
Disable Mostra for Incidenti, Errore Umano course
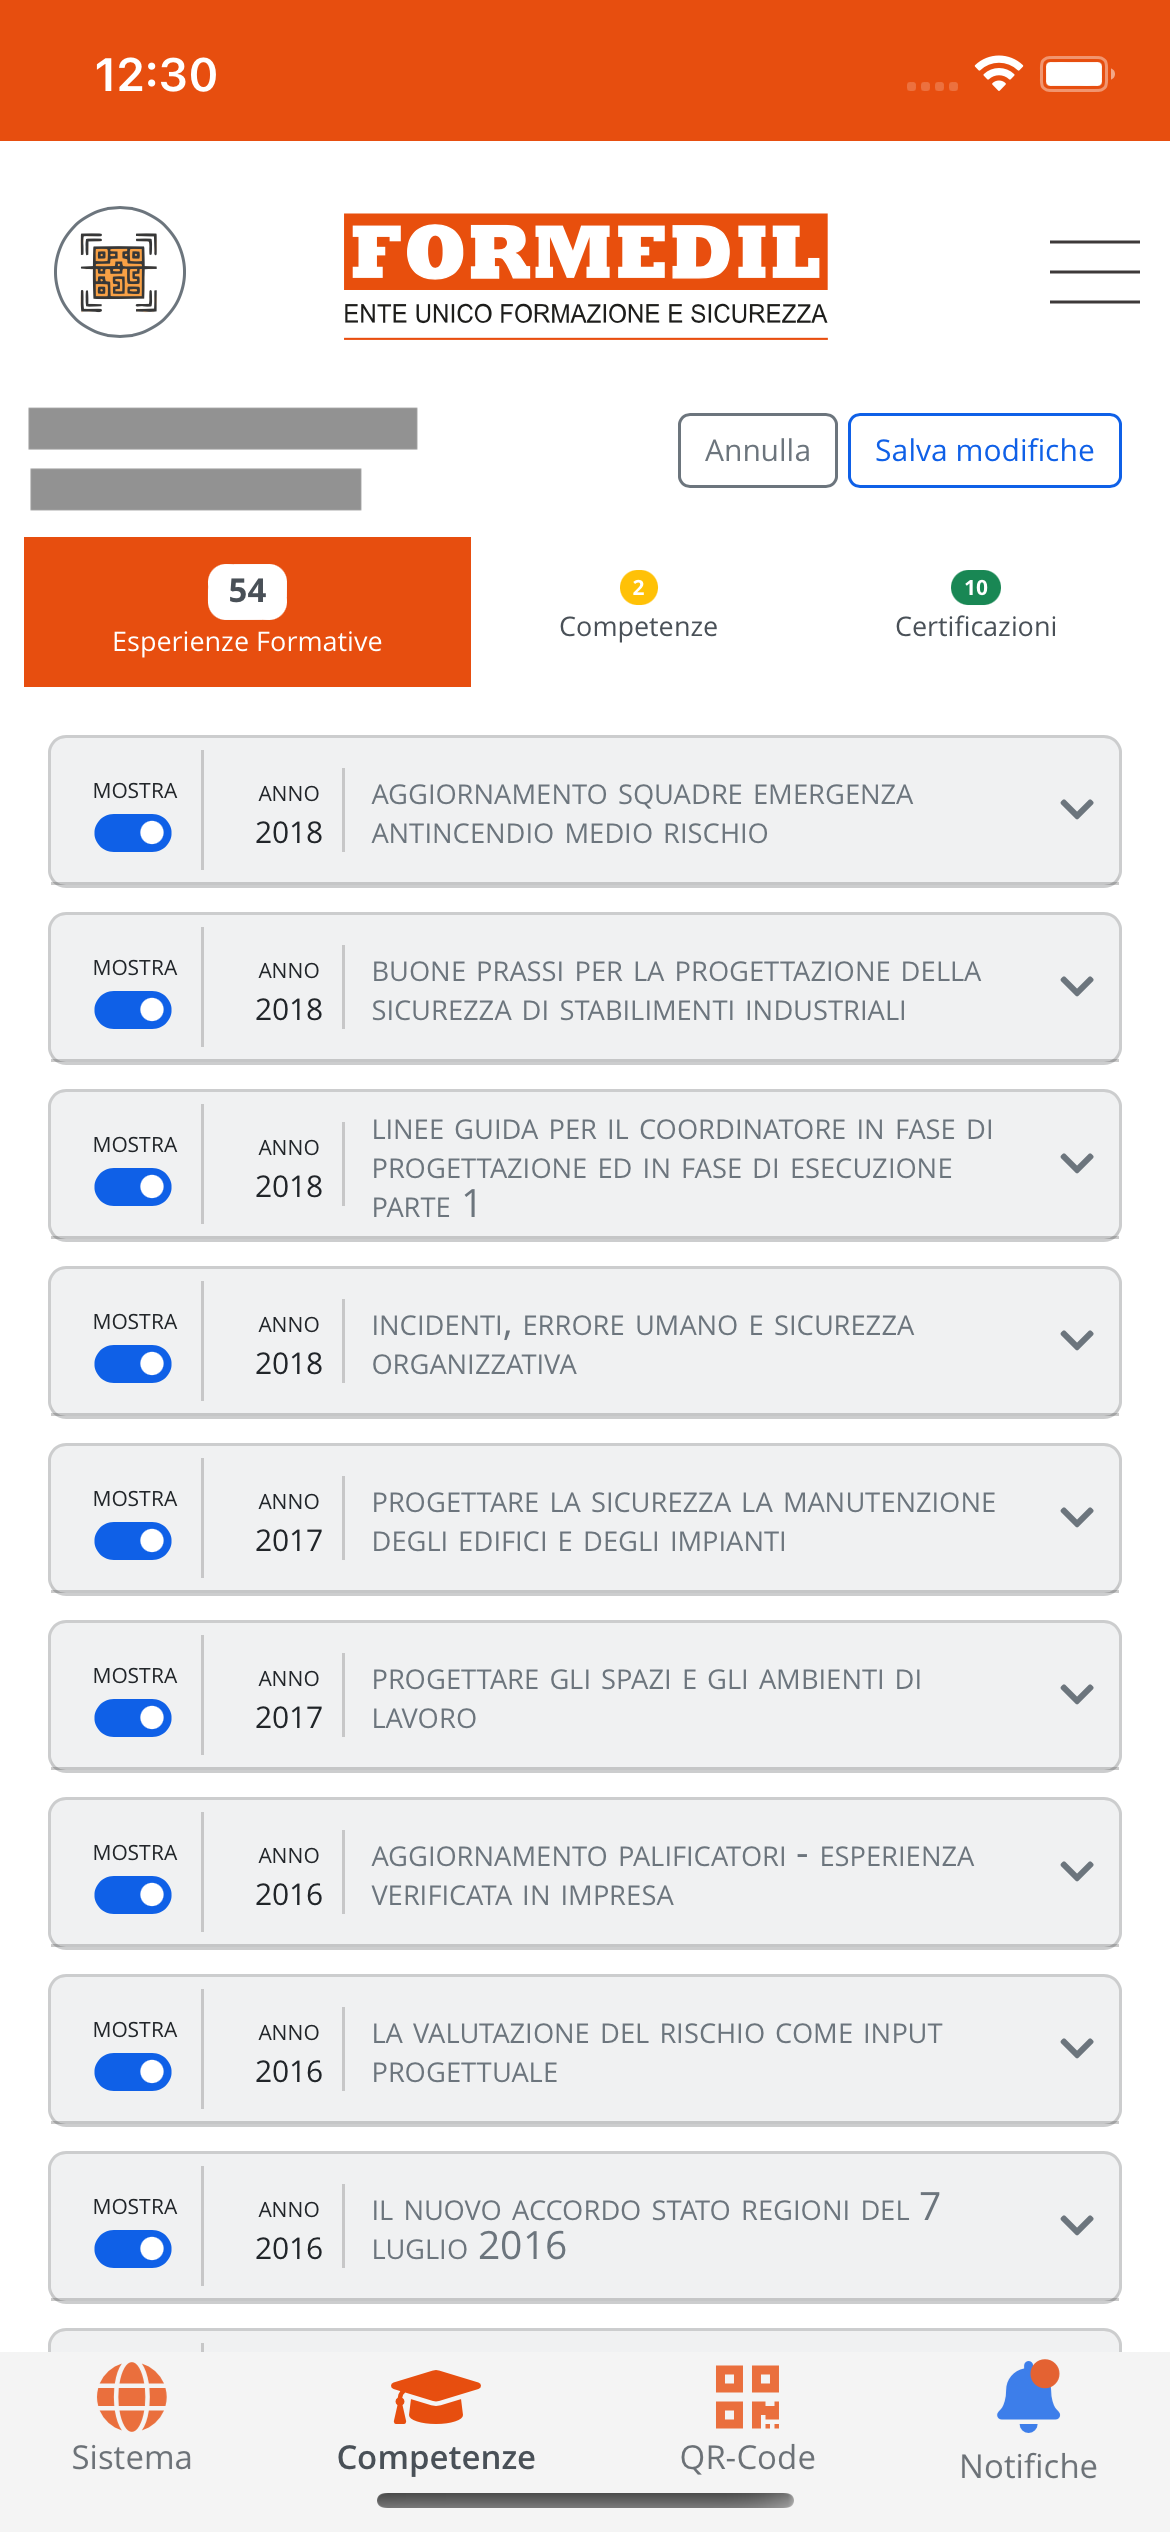133,1364
